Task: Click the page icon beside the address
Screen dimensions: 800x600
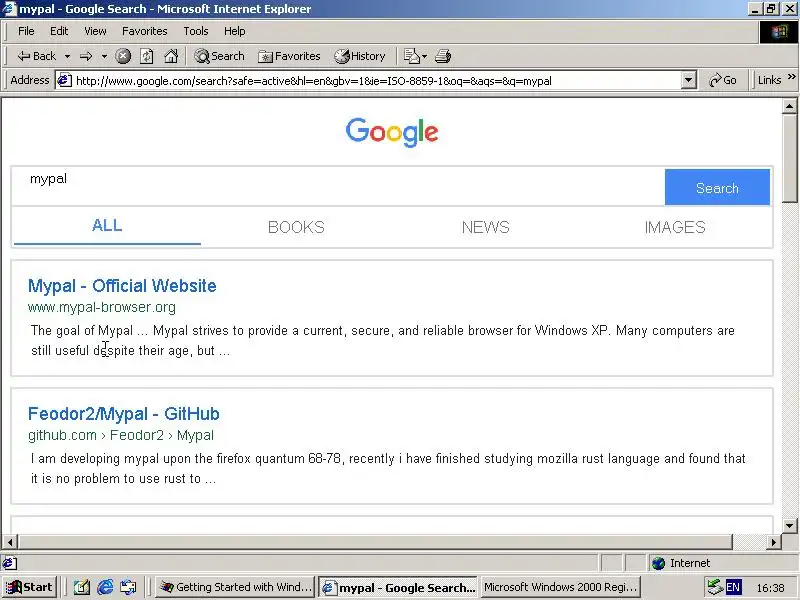Action: [x=64, y=81]
